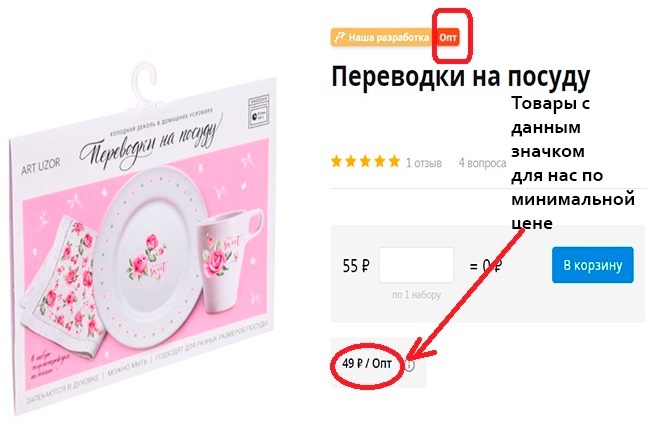647x444 pixels.
Task: Open the 1 отзыв reviews link
Action: 424,163
